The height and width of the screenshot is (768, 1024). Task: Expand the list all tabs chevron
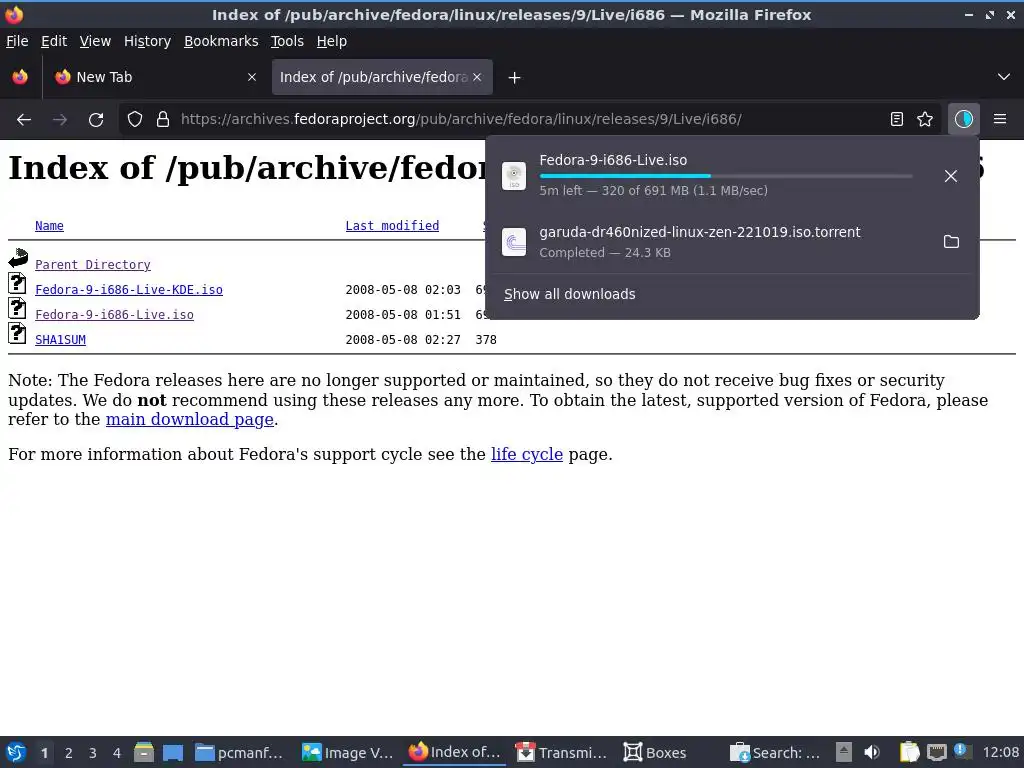(x=1004, y=77)
